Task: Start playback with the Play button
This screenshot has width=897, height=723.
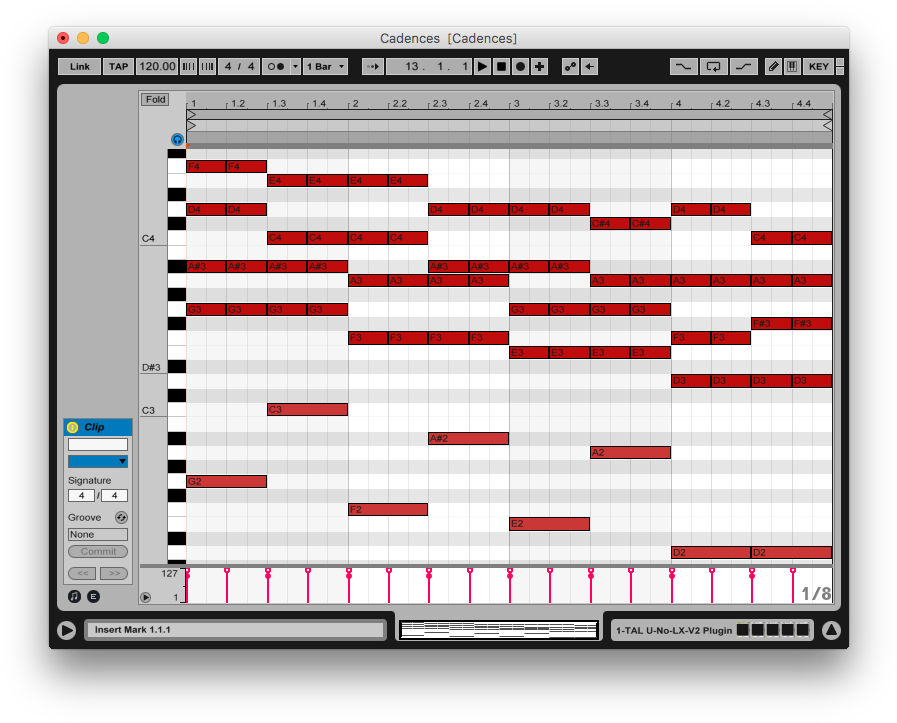Action: pos(482,66)
